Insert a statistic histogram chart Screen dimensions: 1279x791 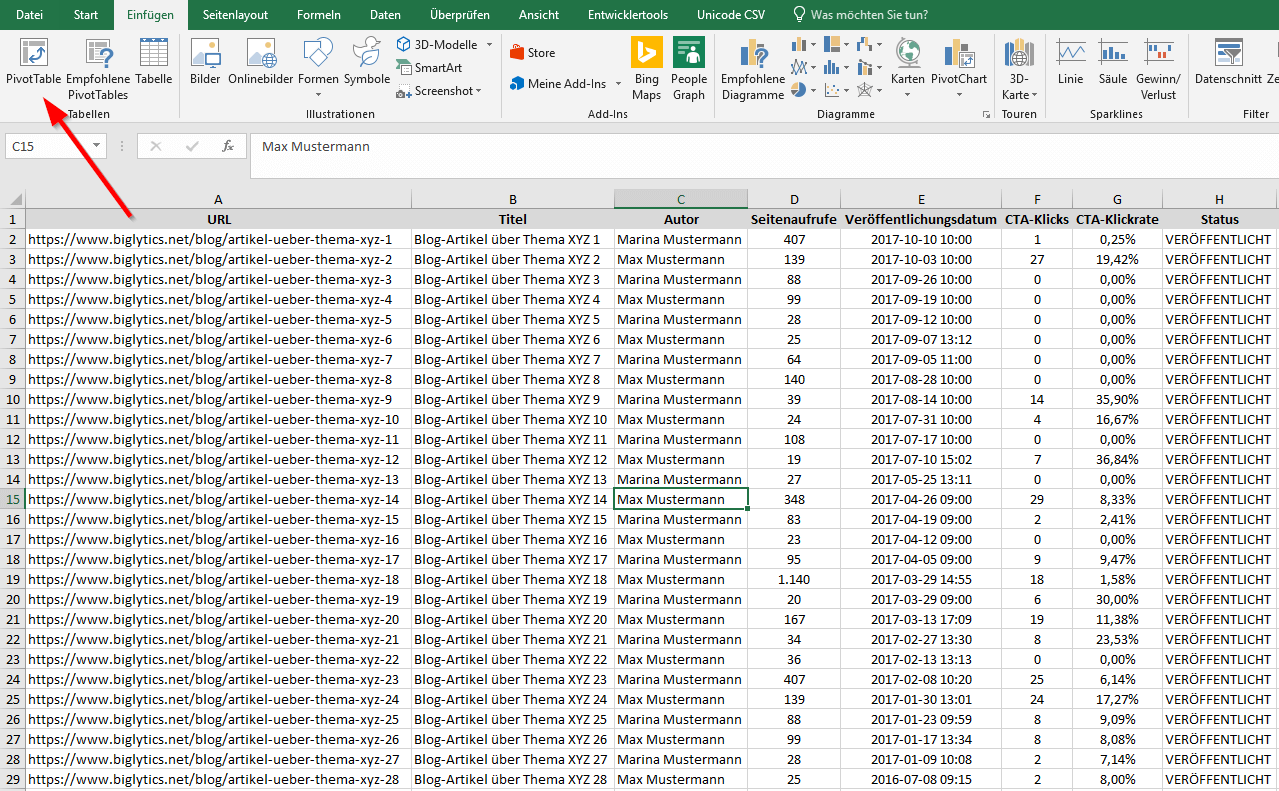[834, 68]
